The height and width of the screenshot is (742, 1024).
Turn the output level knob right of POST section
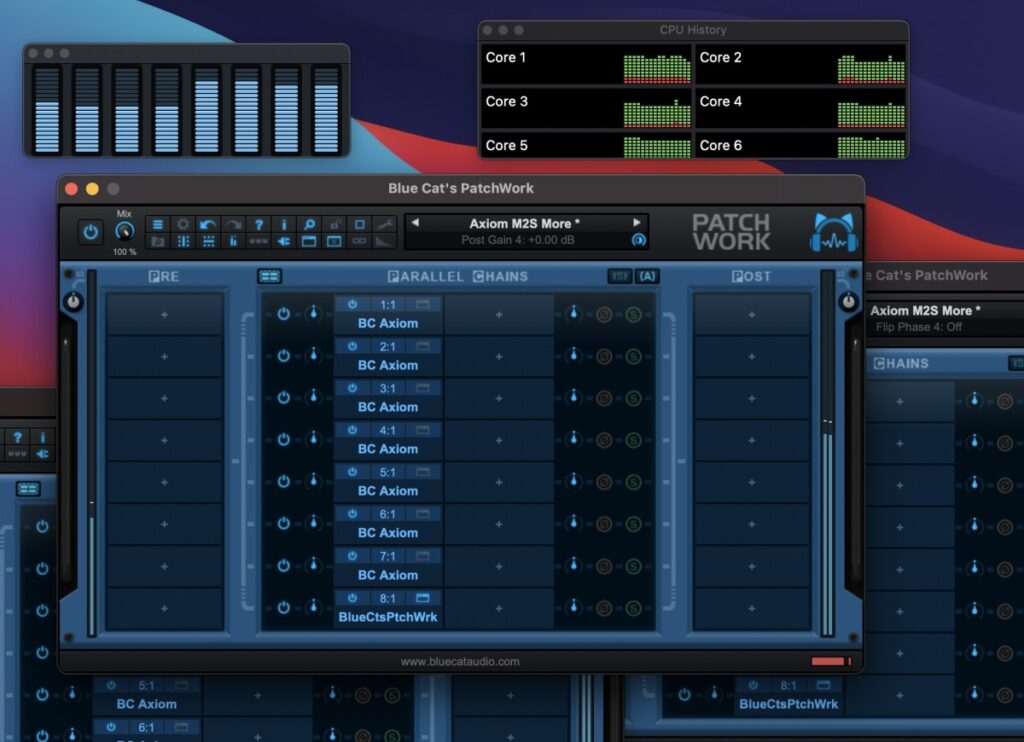[x=848, y=301]
